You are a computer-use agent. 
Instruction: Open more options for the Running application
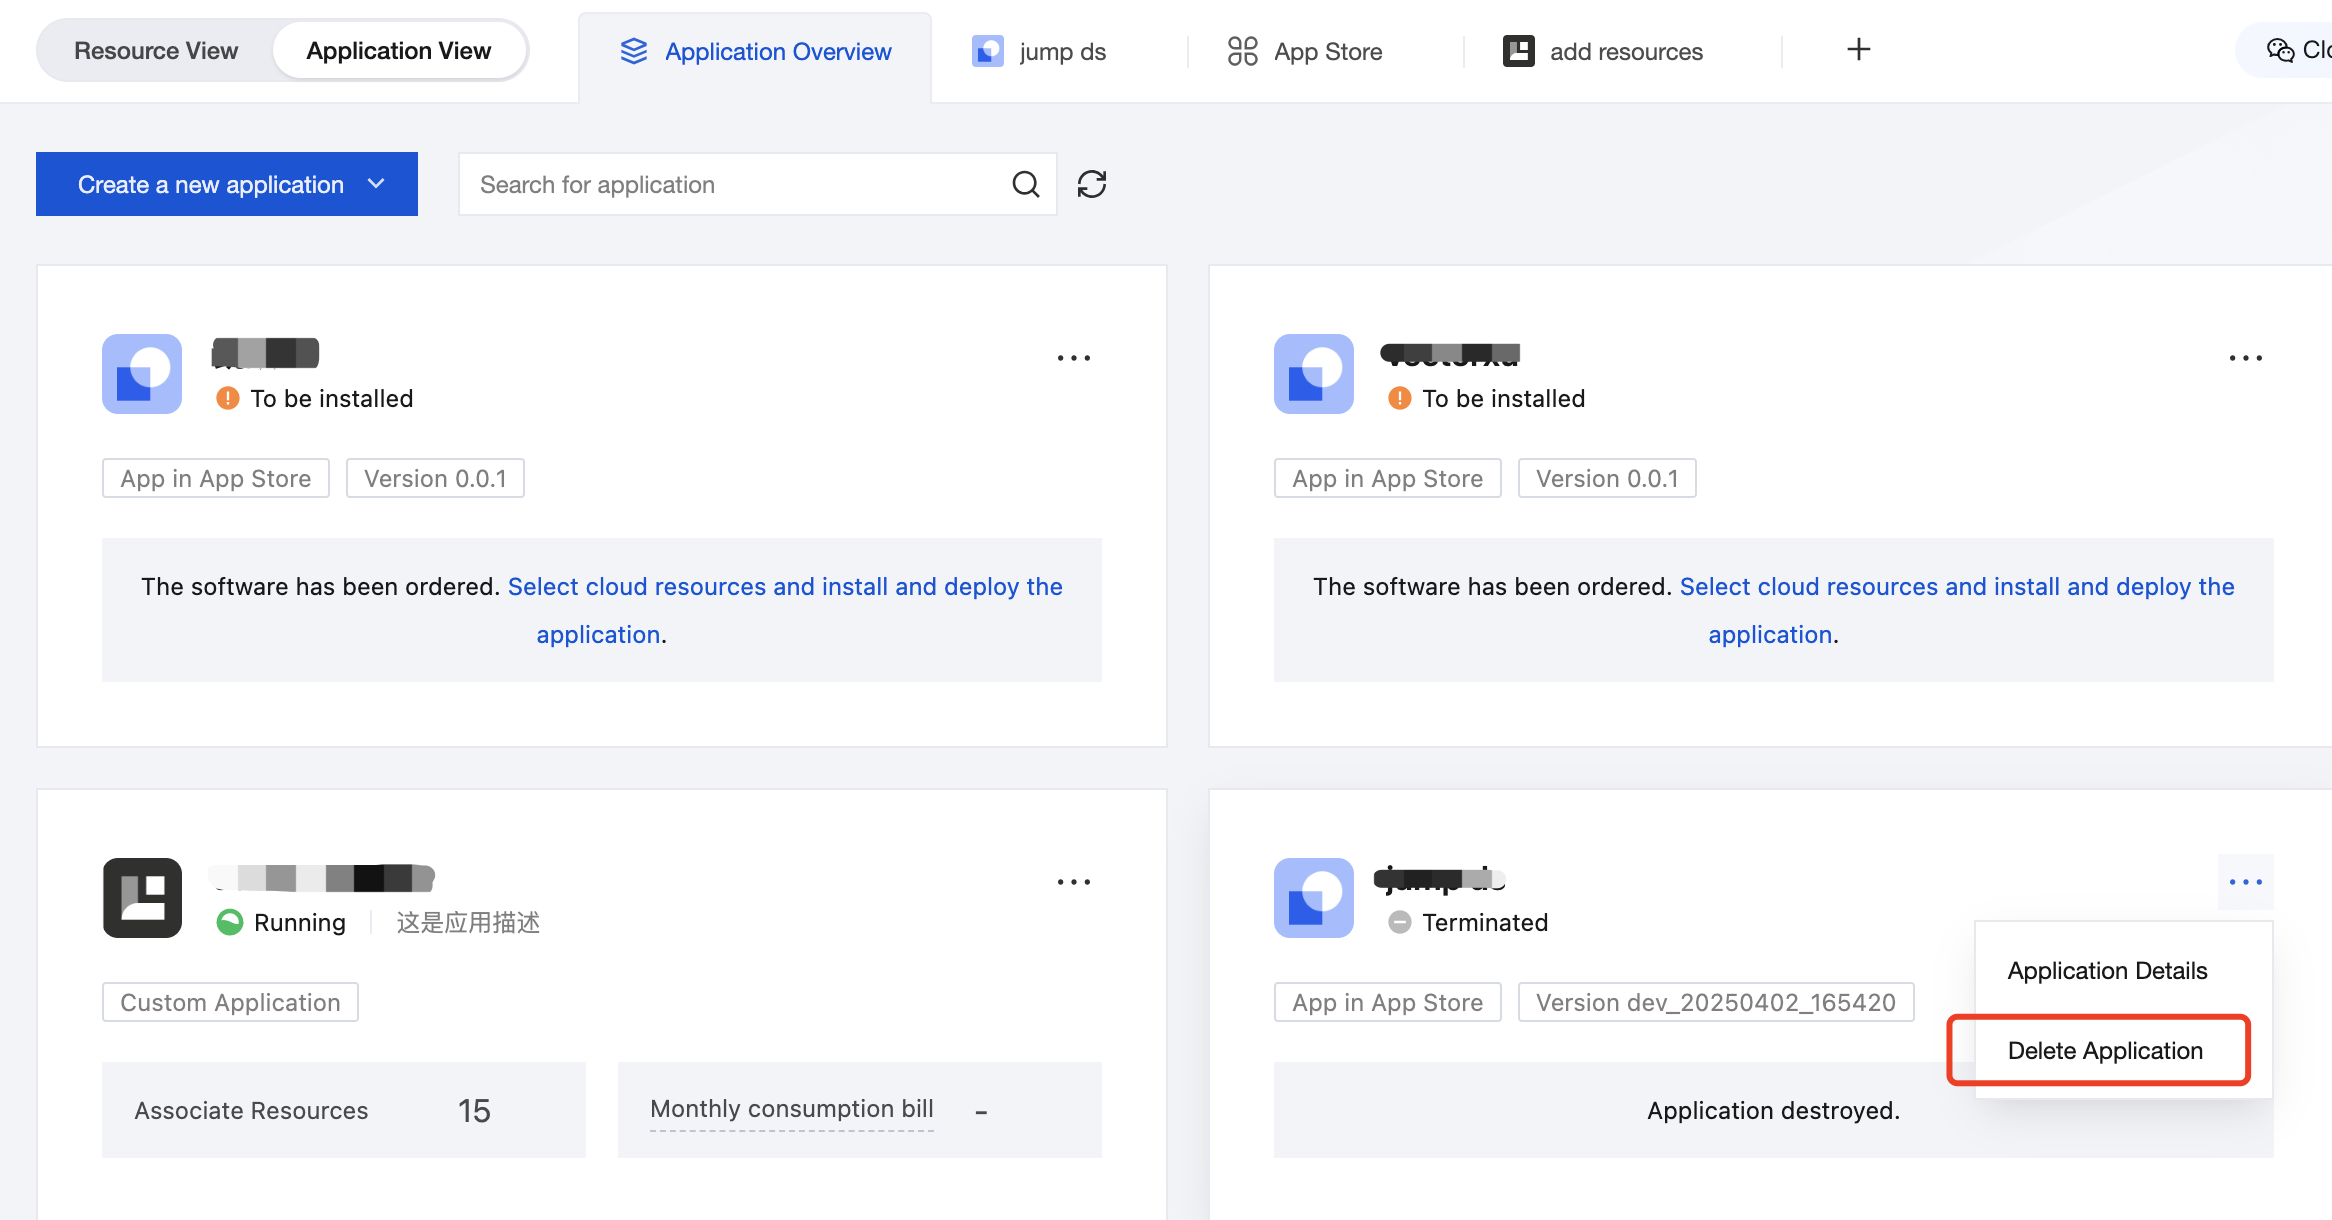pyautogui.click(x=1073, y=882)
